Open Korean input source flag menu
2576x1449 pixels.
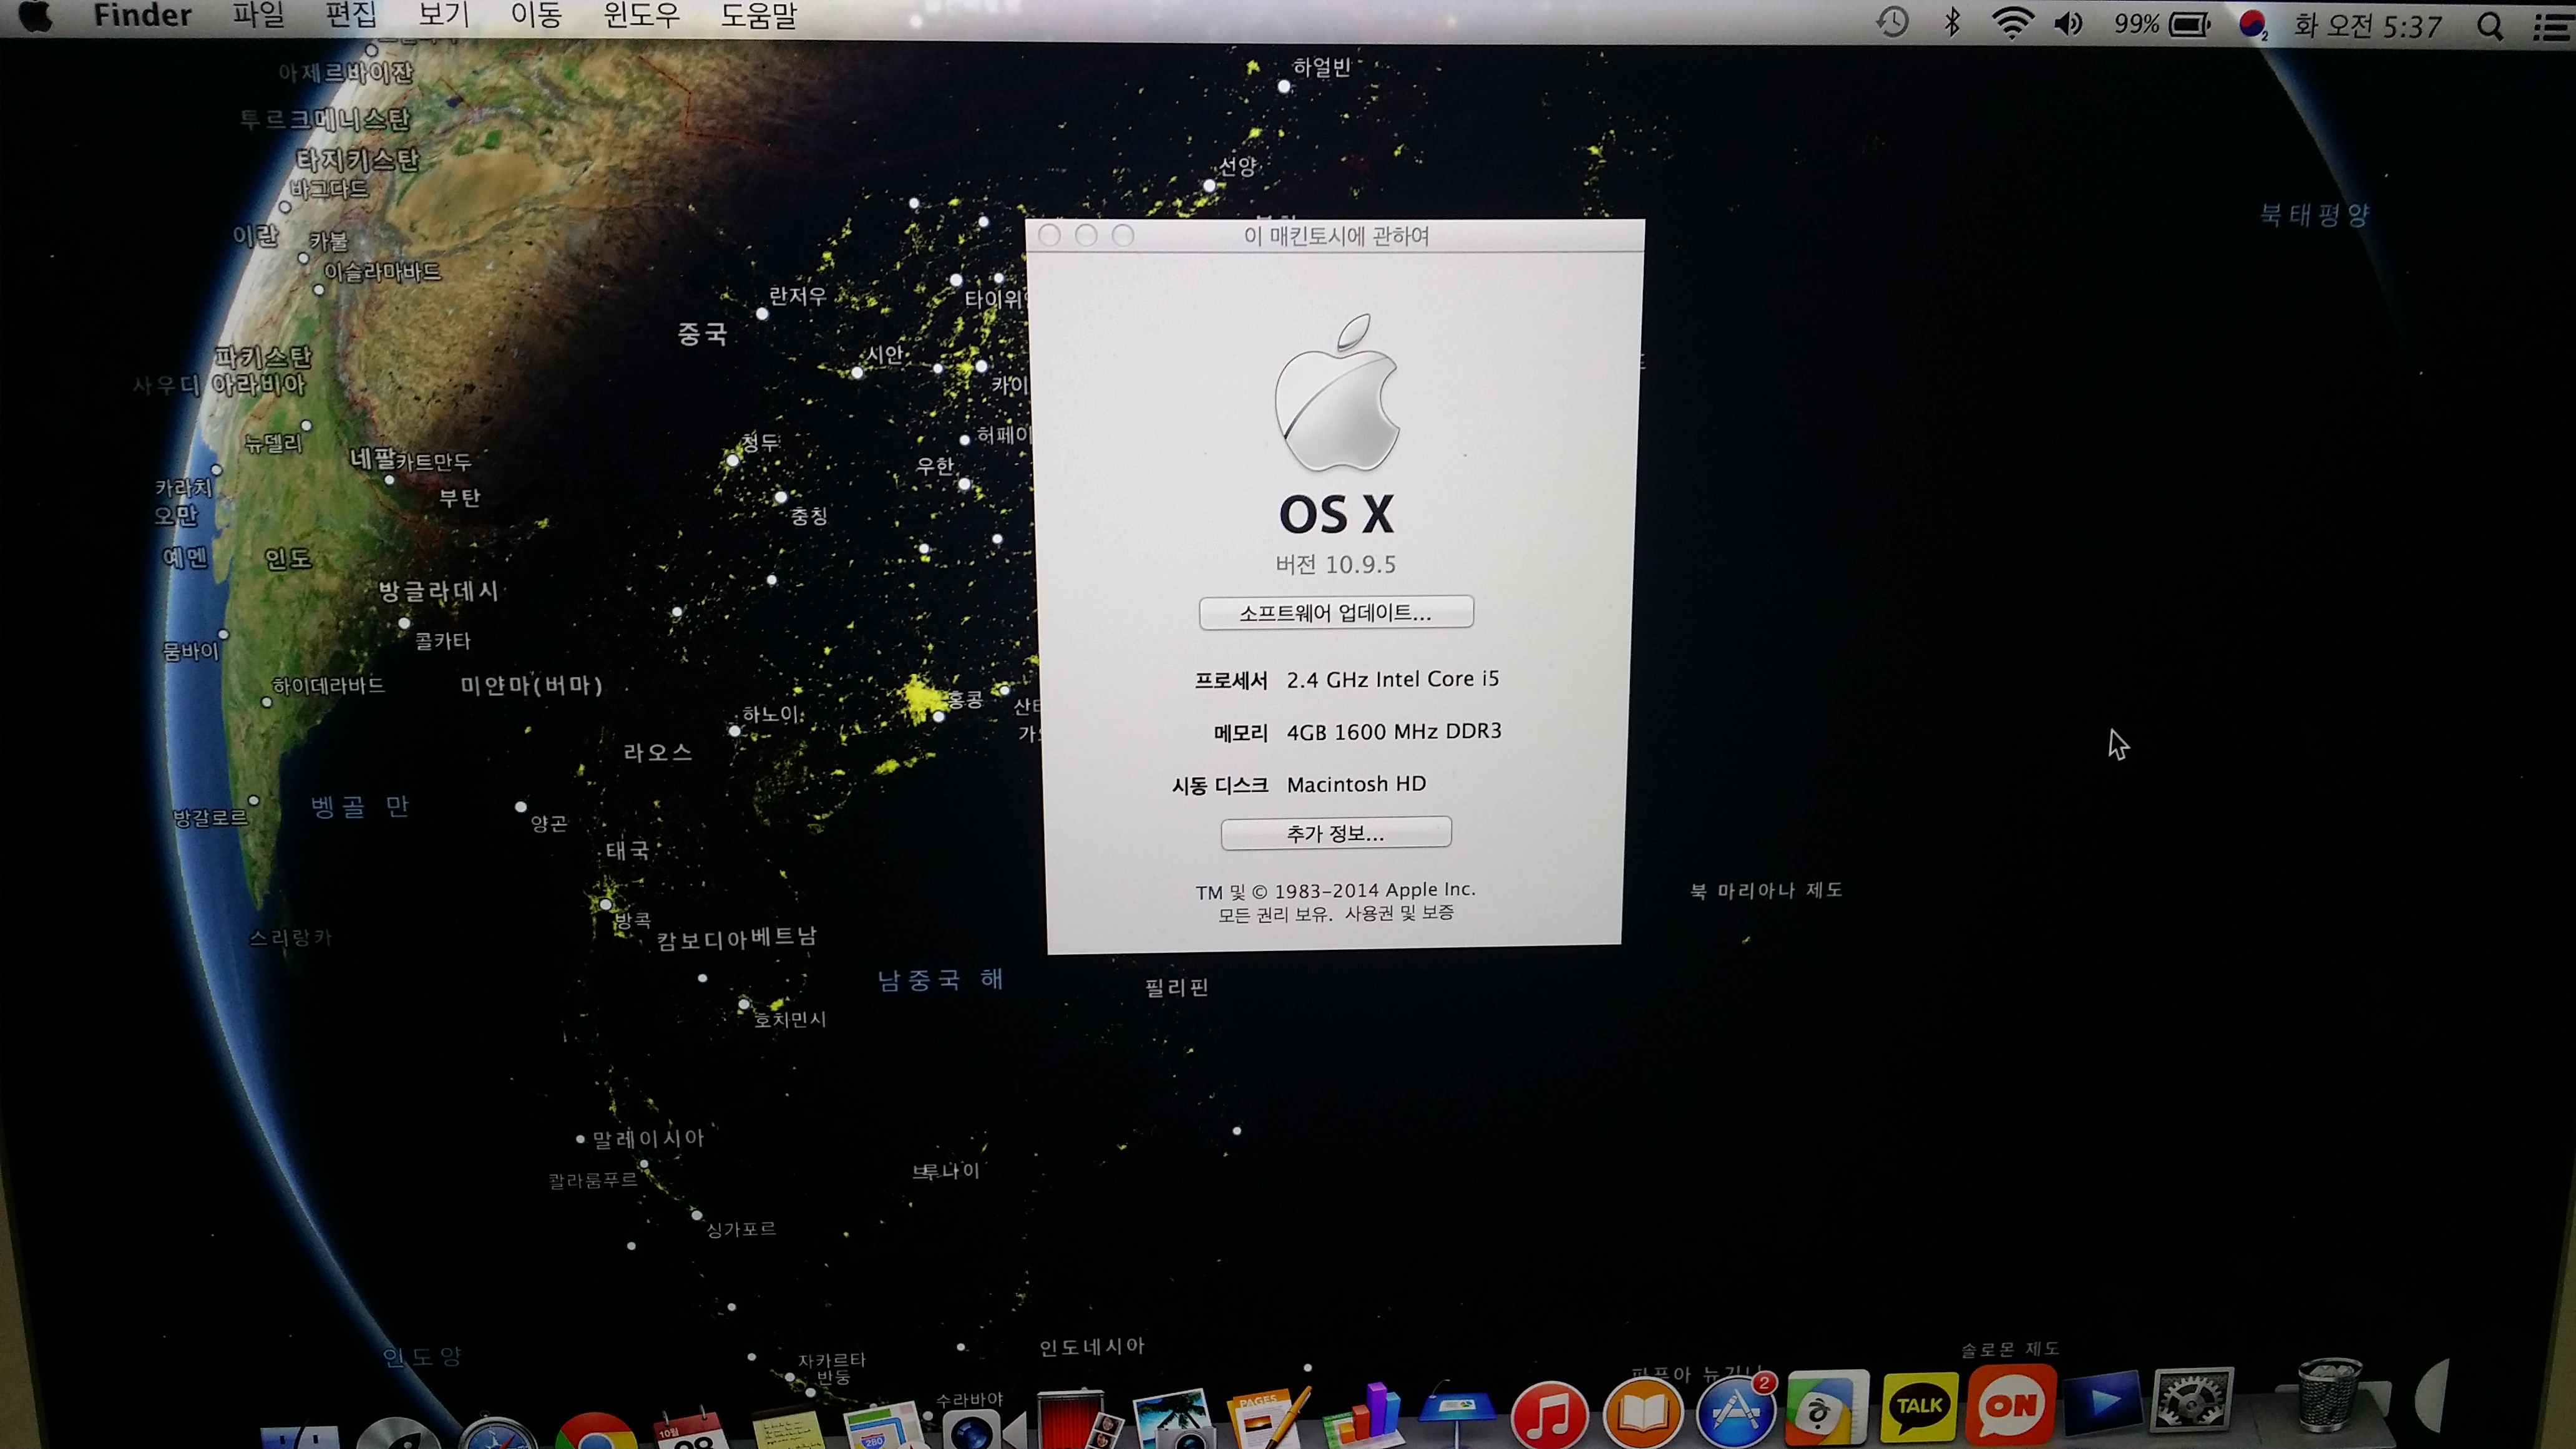pyautogui.click(x=2252, y=24)
